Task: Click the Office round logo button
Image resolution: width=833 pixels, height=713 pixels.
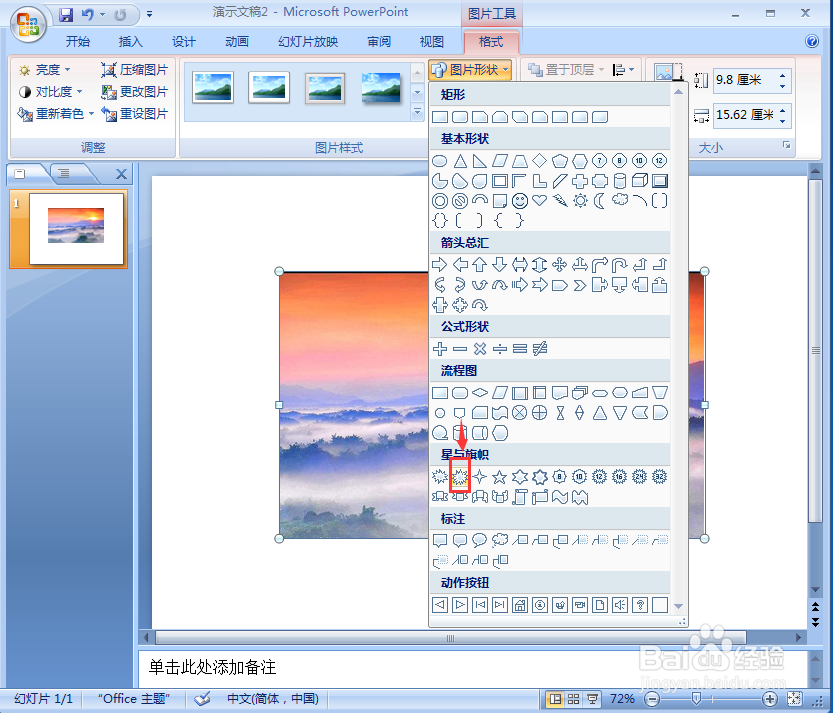Action: click(28, 23)
